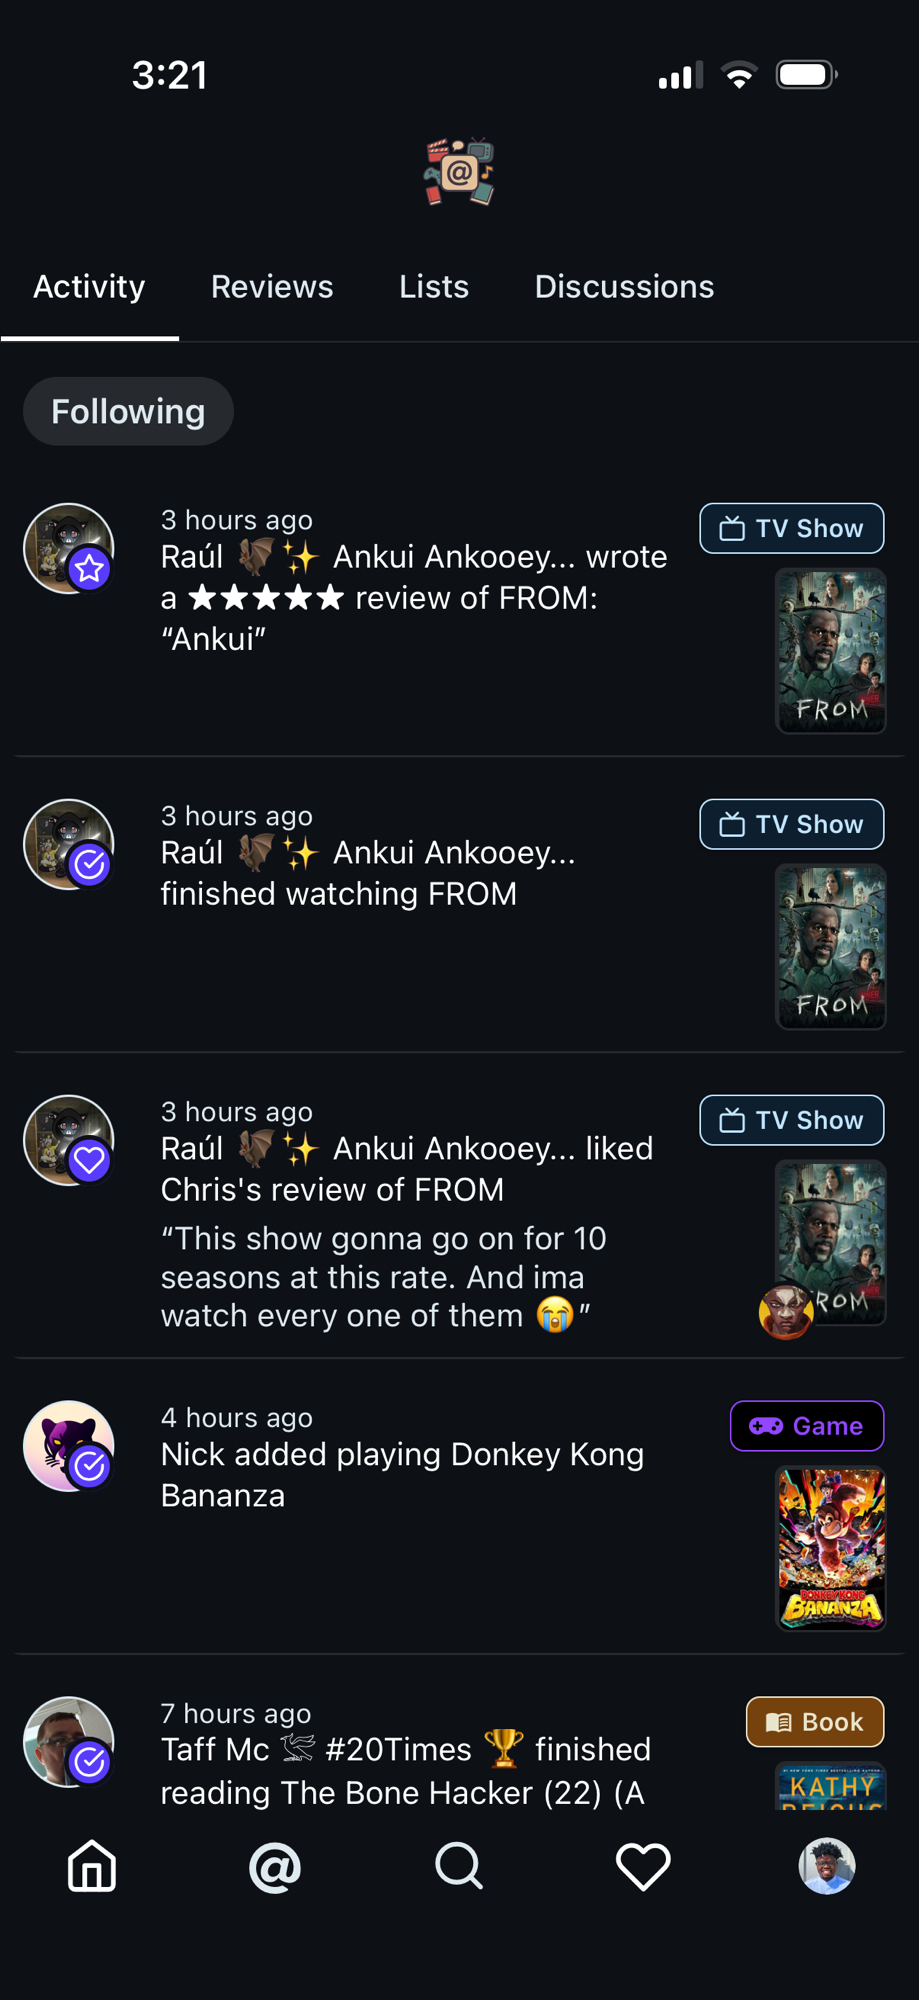Open Donkey Kong Bananza cover thumbnail
Screen dimensions: 919x2000
tap(831, 1548)
